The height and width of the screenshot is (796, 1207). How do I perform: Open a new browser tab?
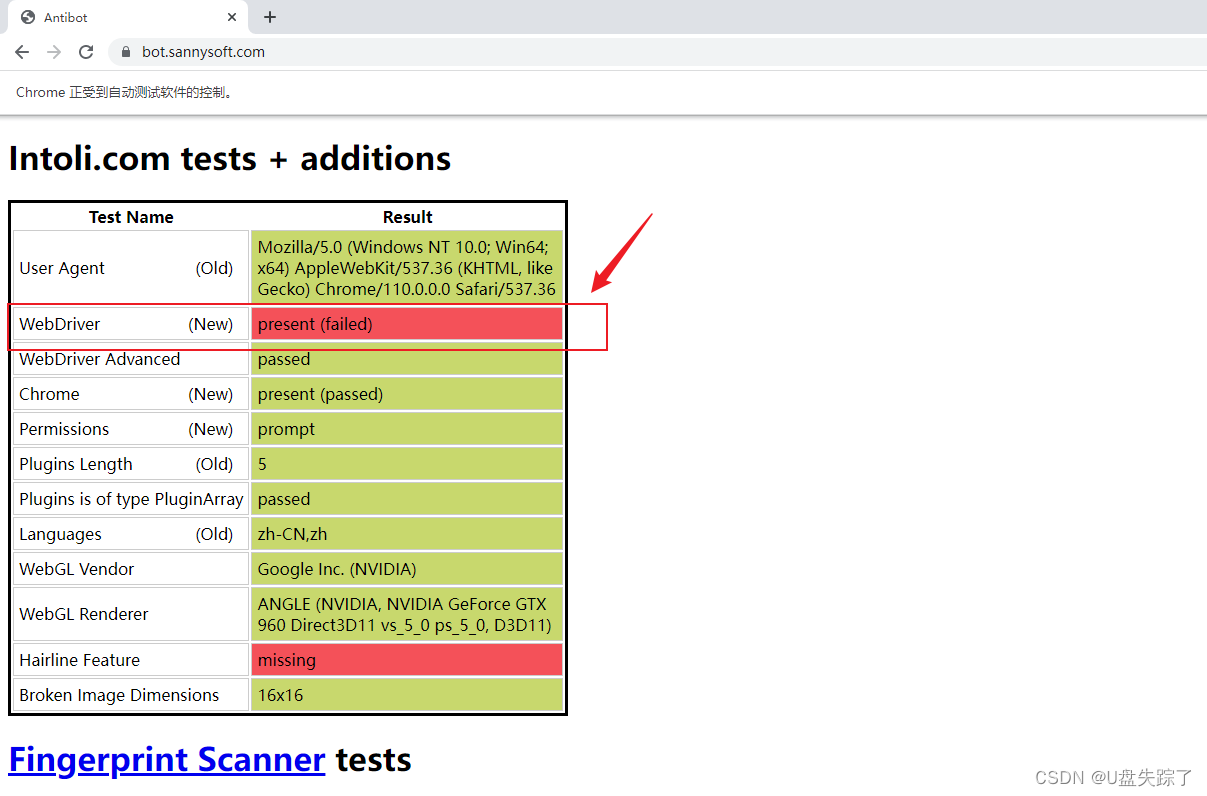click(x=270, y=17)
